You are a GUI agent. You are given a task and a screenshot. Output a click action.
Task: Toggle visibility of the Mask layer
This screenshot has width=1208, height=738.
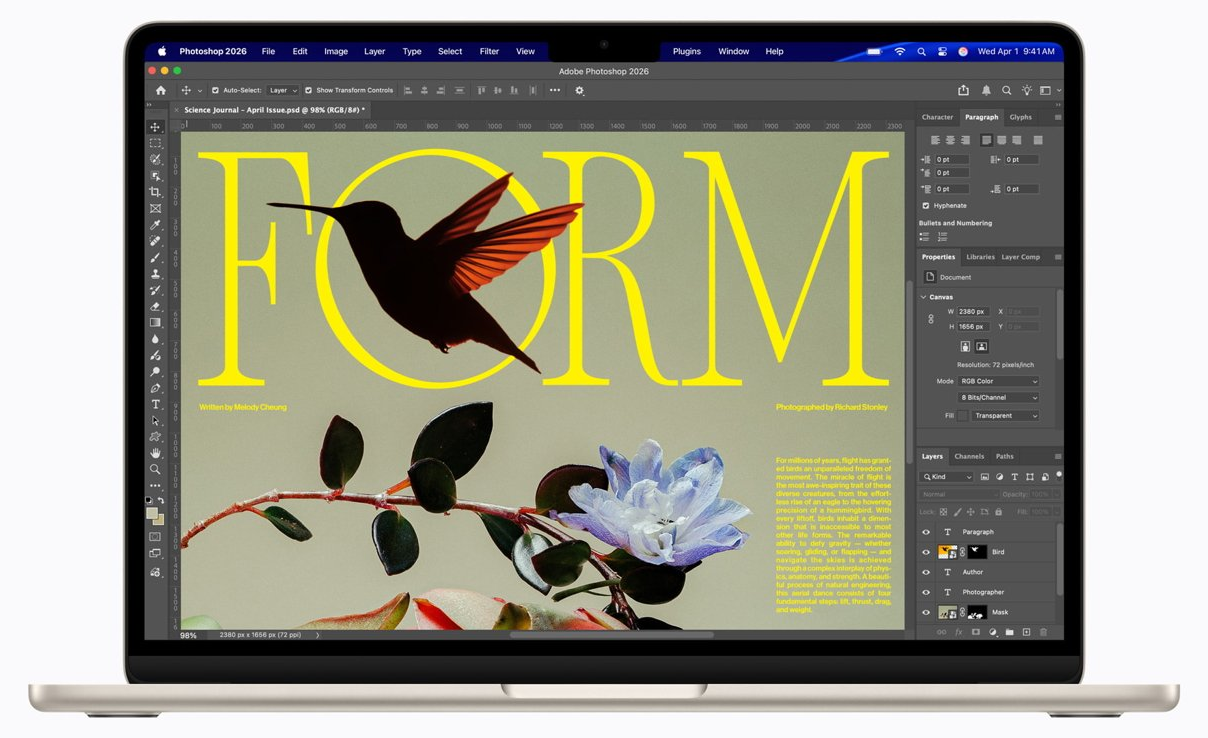pyautogui.click(x=925, y=612)
